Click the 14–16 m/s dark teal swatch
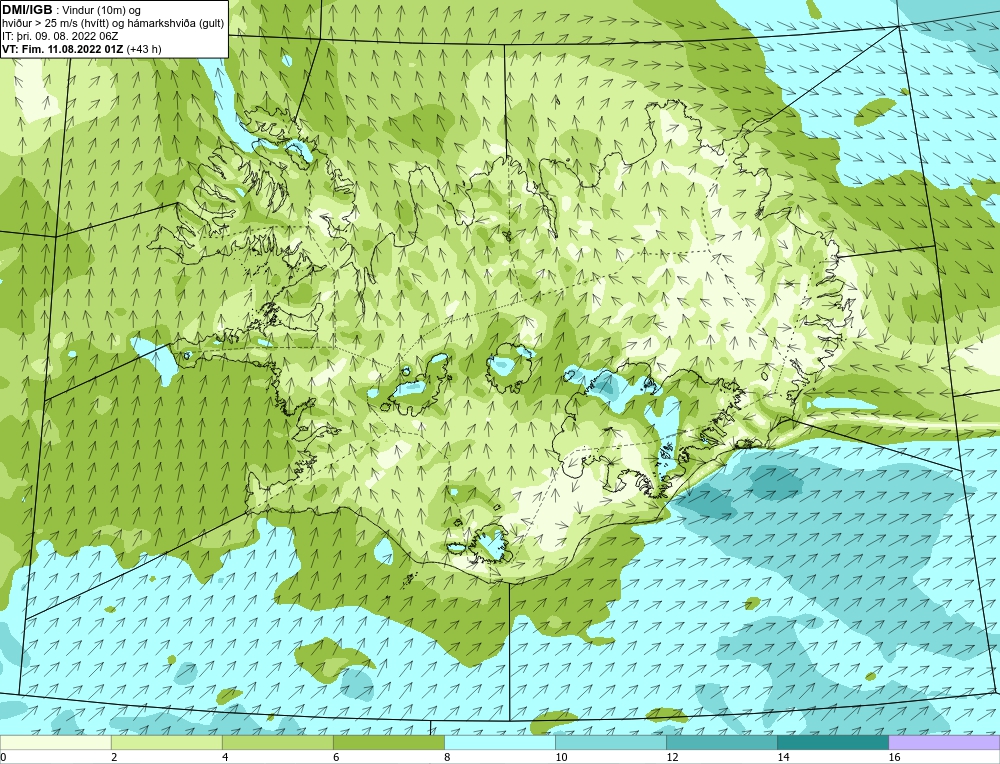 point(832,742)
